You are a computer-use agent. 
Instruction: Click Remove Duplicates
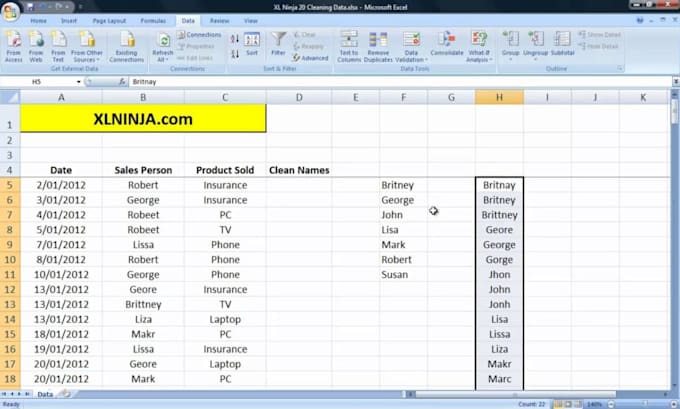coord(378,47)
